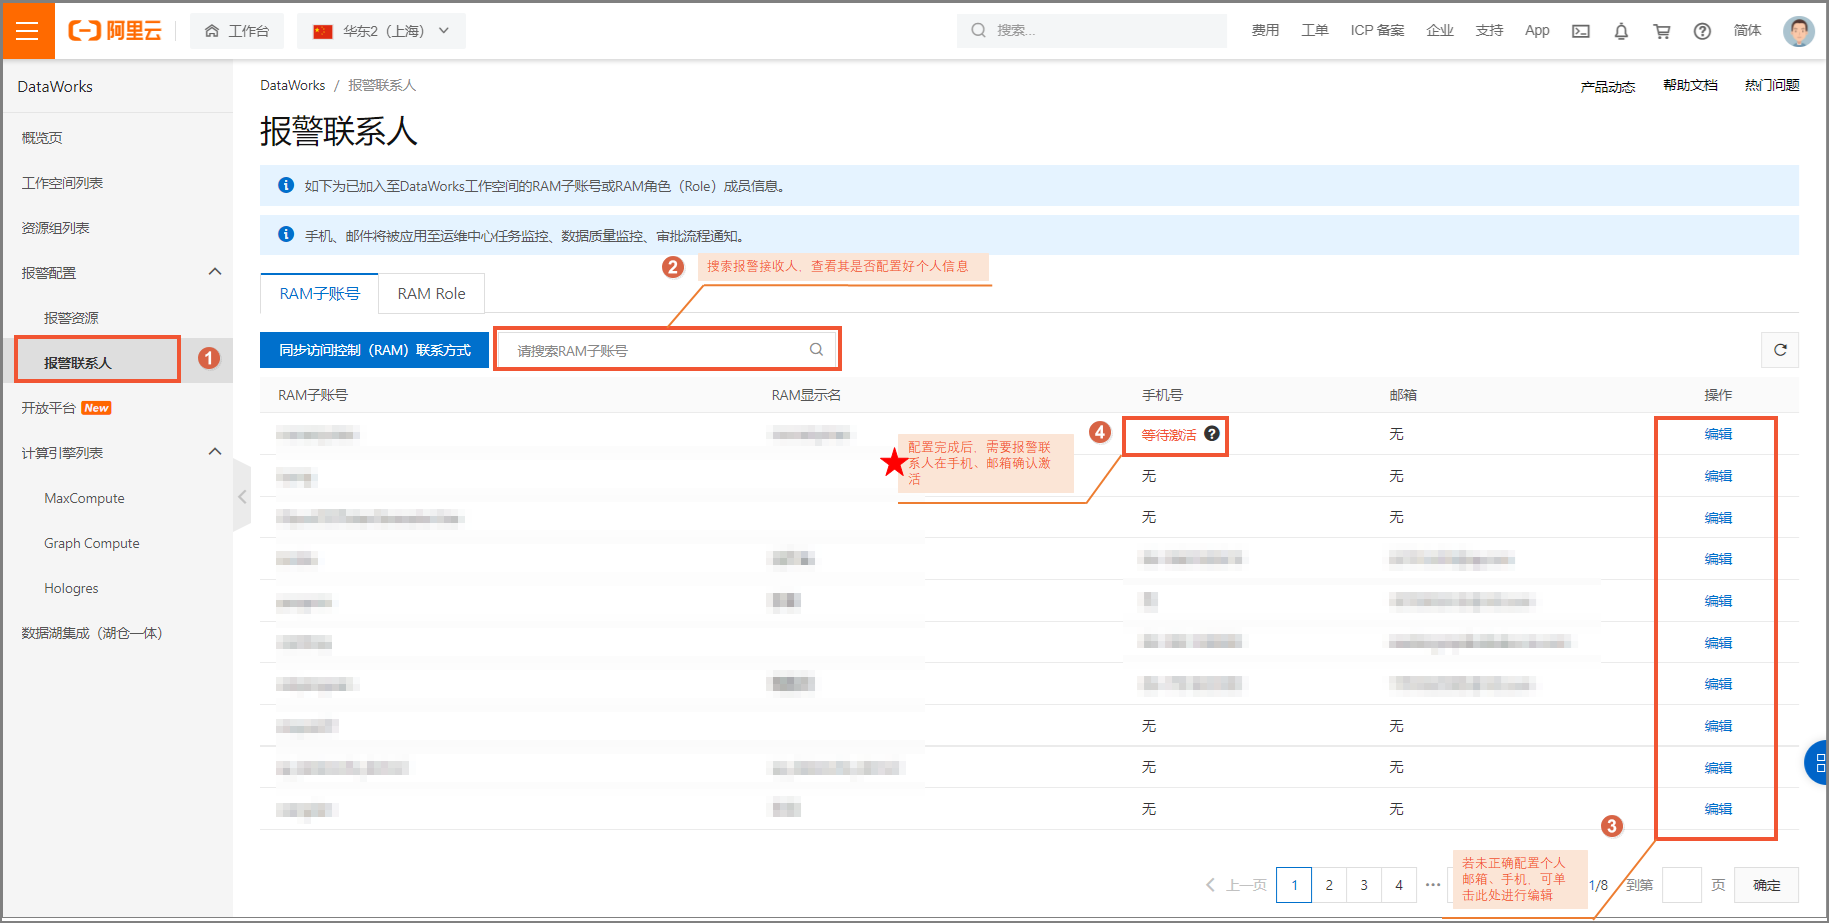Switch to the RAM子账号 tab

coord(319,293)
